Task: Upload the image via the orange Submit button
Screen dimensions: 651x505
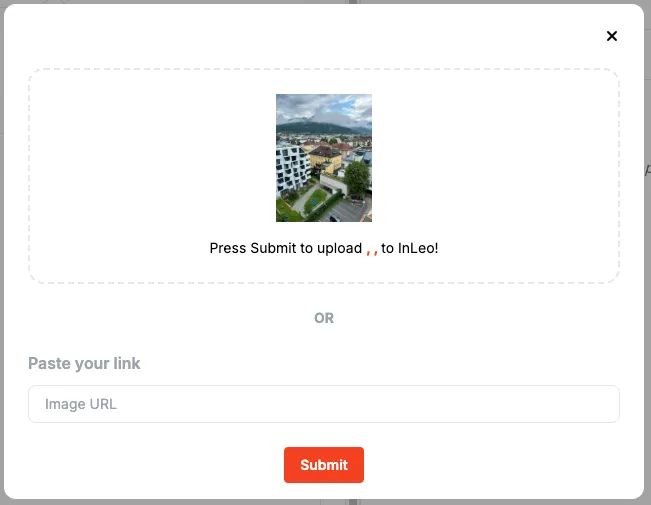Action: (324, 465)
